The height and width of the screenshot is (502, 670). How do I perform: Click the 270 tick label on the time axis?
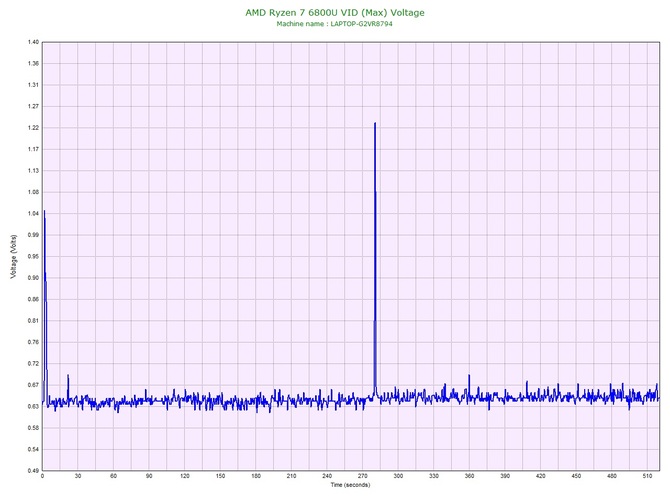pos(362,476)
